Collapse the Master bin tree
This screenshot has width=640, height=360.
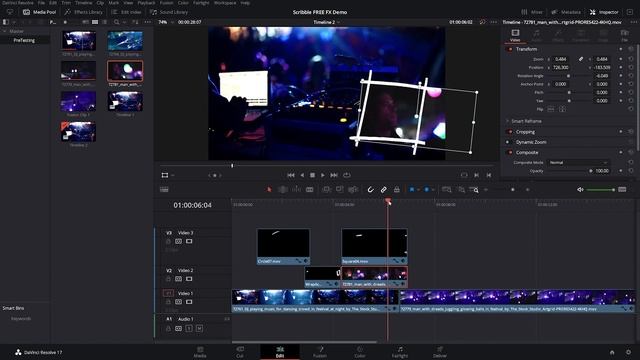(x=4, y=31)
